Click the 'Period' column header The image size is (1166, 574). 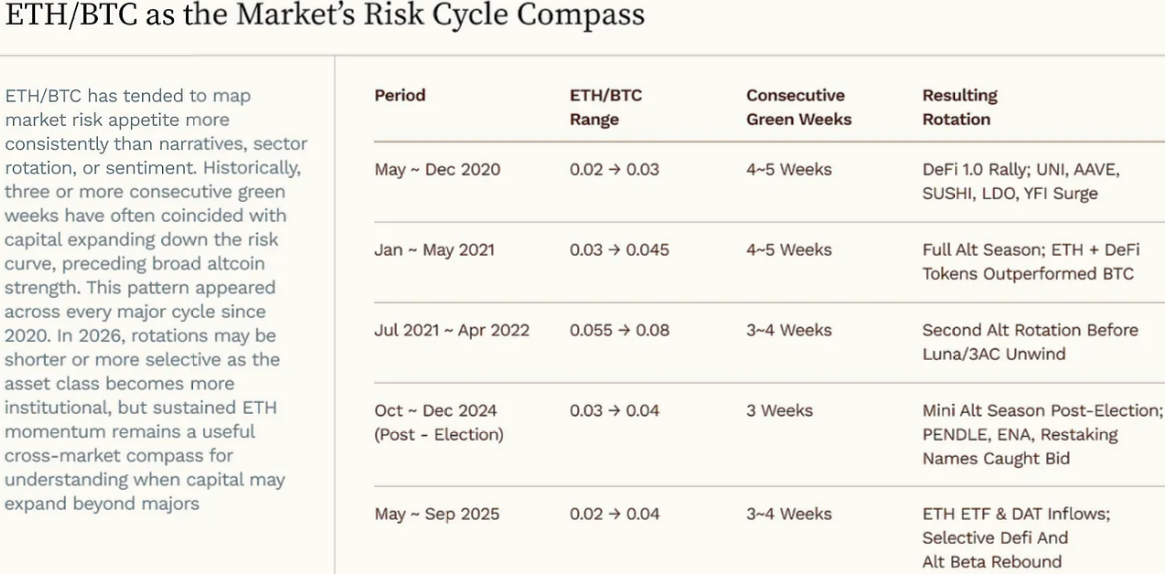400,95
